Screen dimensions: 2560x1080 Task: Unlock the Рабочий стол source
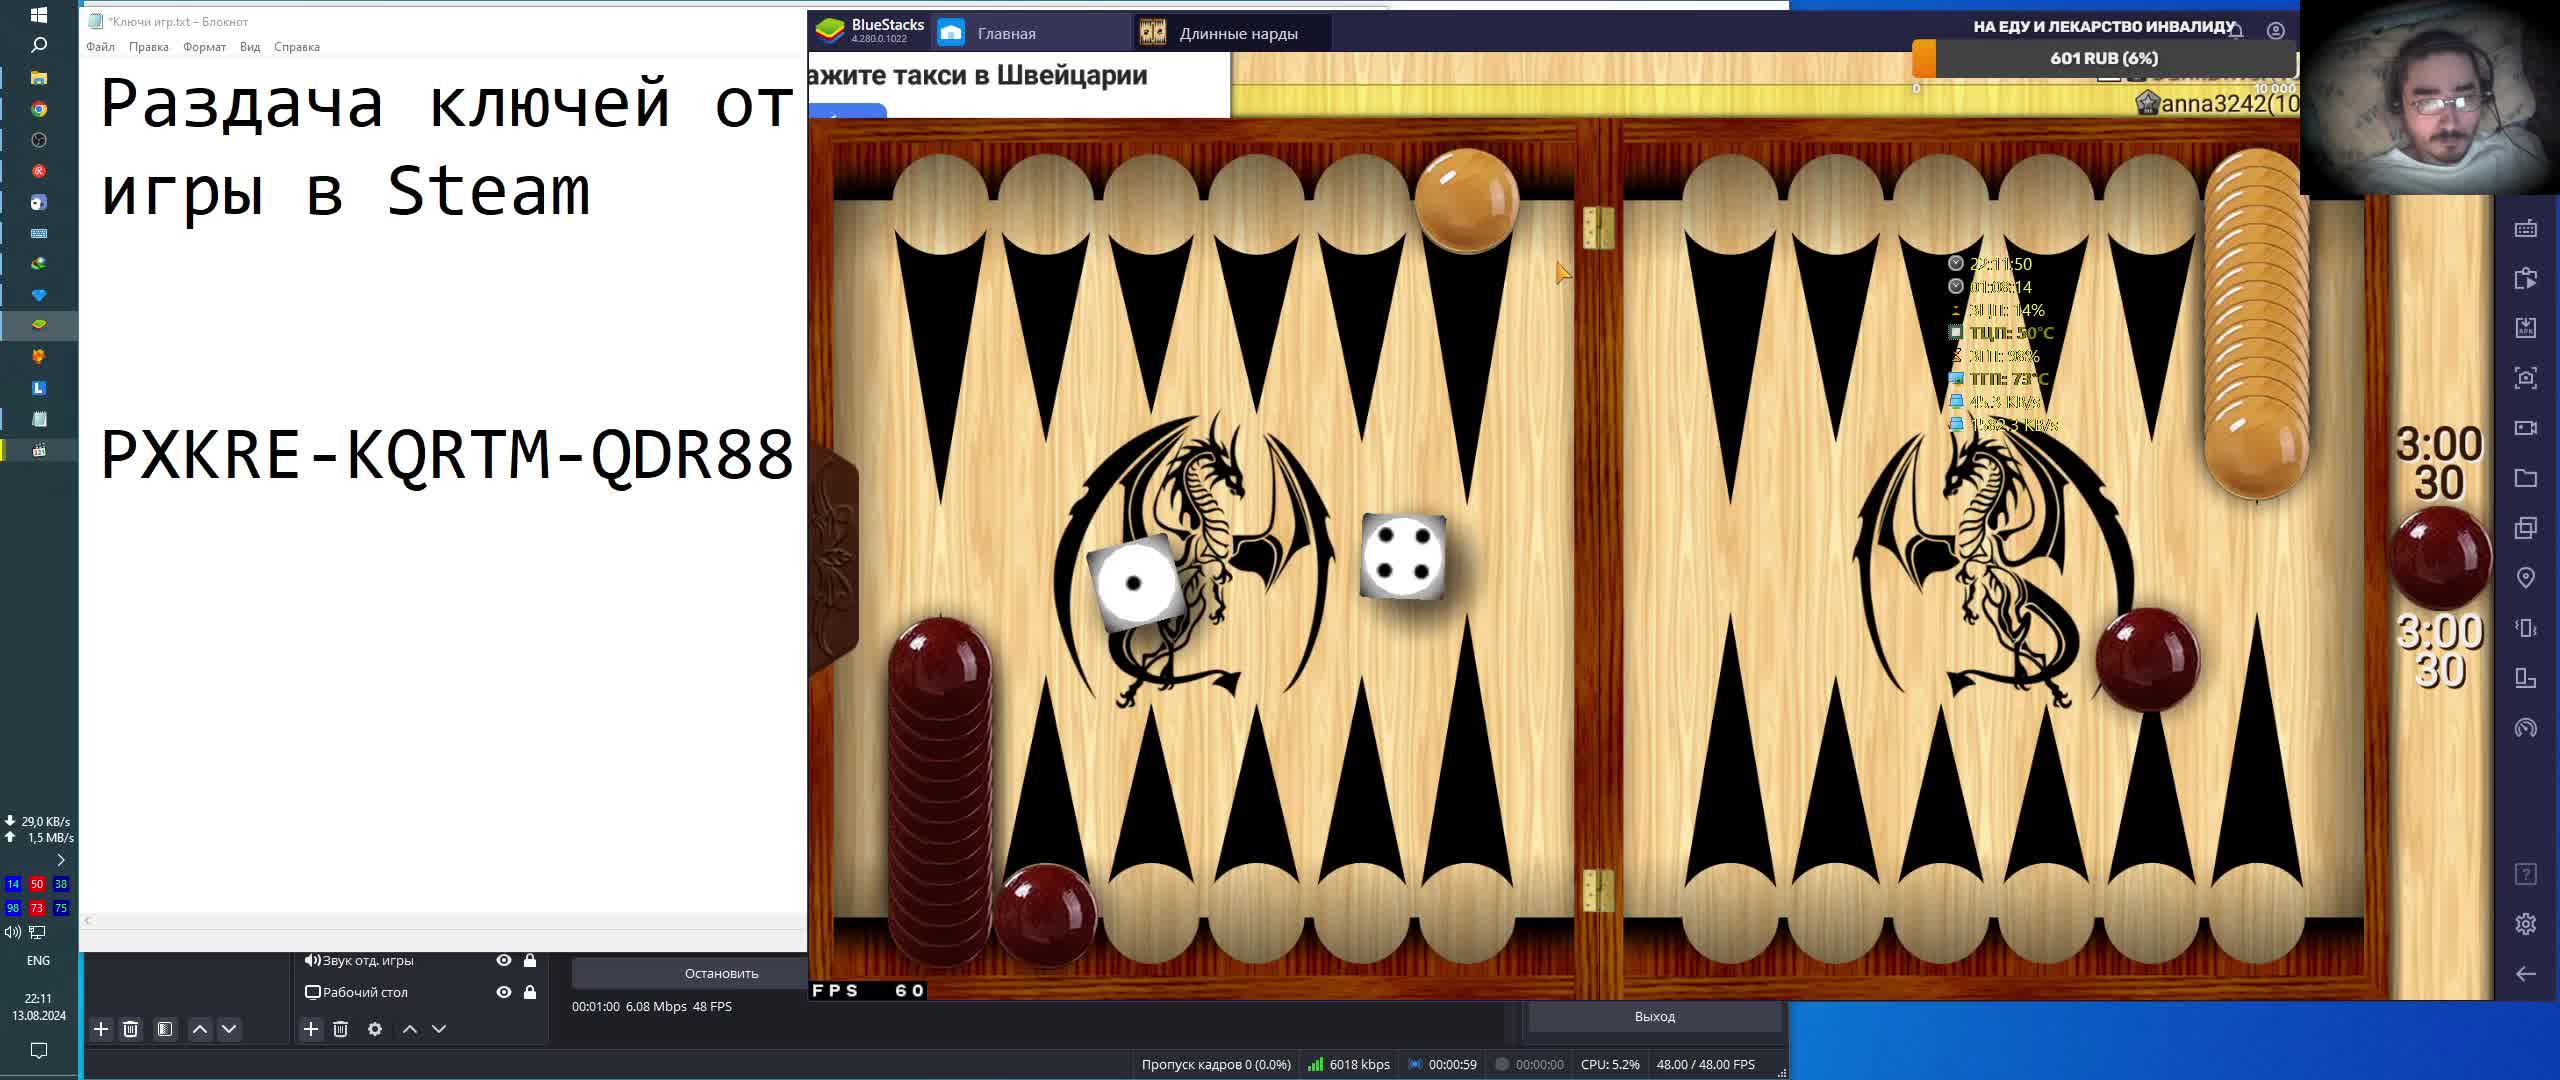tap(530, 992)
